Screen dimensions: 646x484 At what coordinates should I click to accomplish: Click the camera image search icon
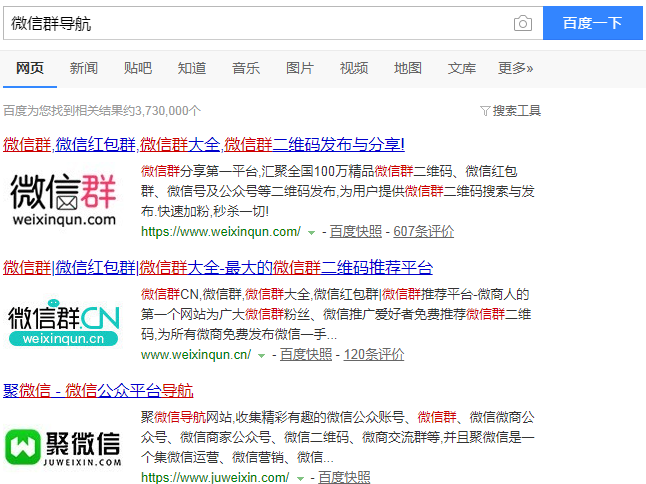point(523,23)
